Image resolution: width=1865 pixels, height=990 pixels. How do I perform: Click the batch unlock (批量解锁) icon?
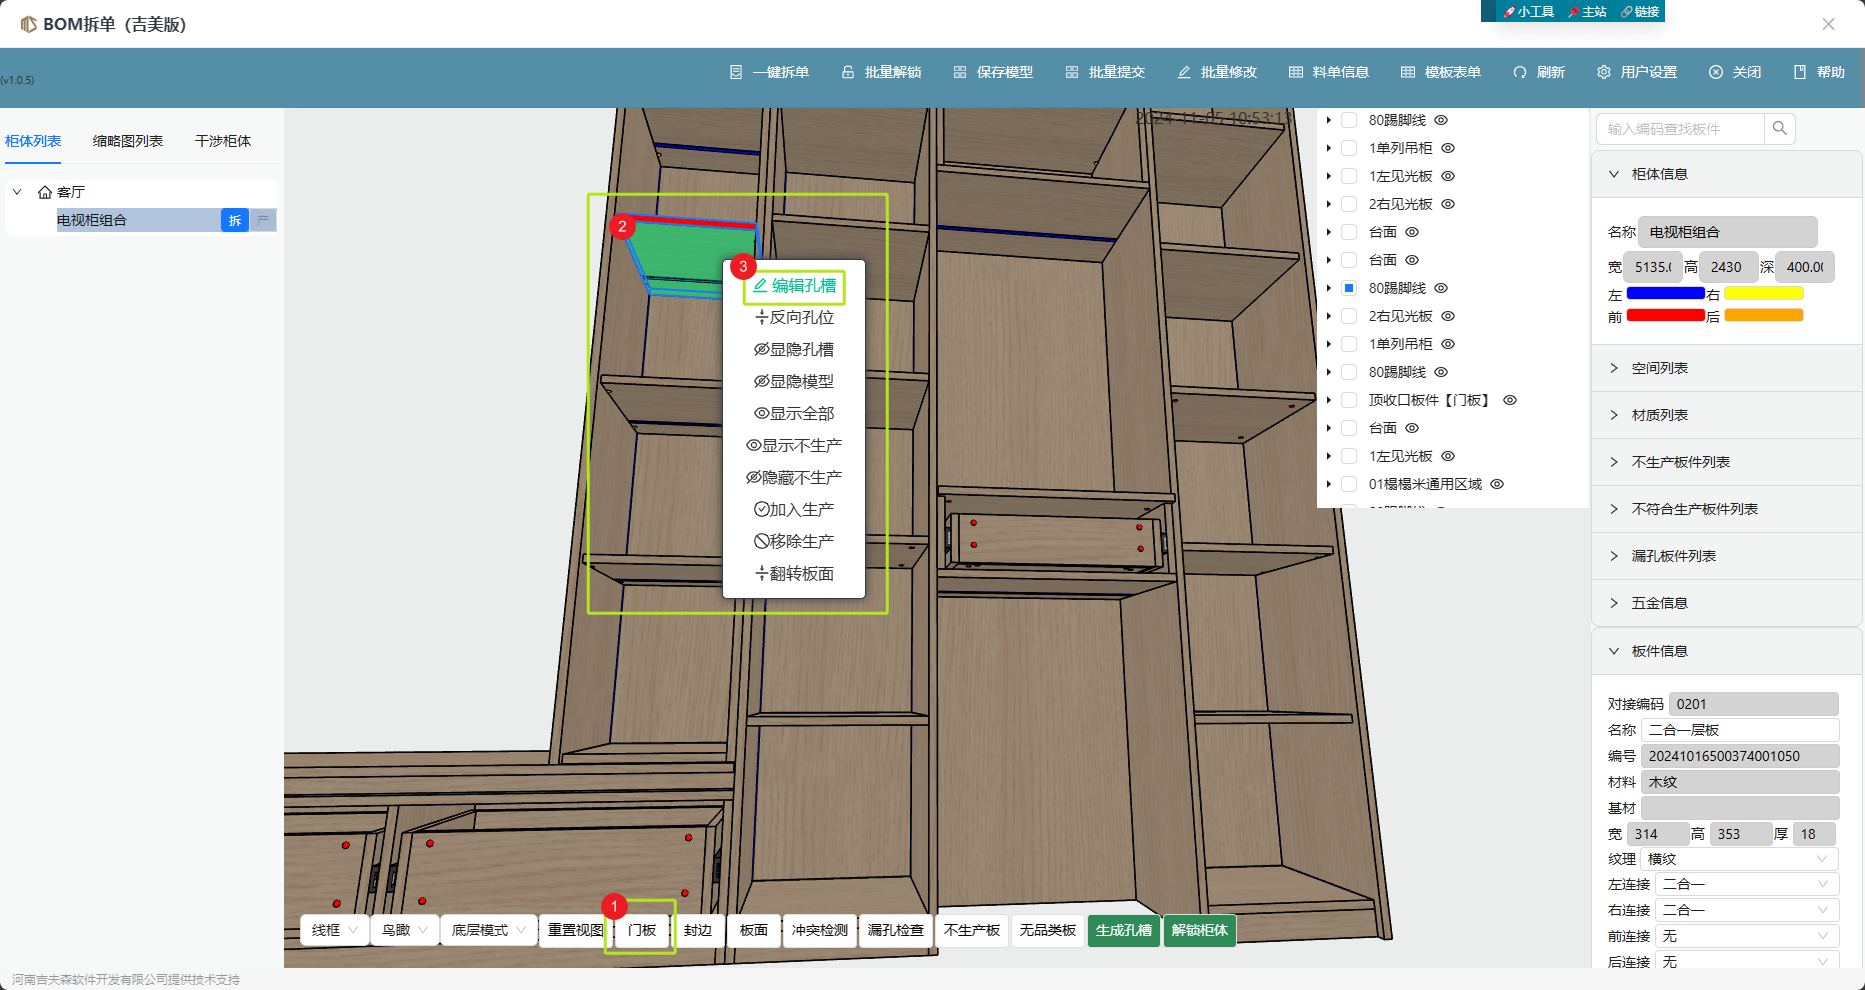click(848, 72)
